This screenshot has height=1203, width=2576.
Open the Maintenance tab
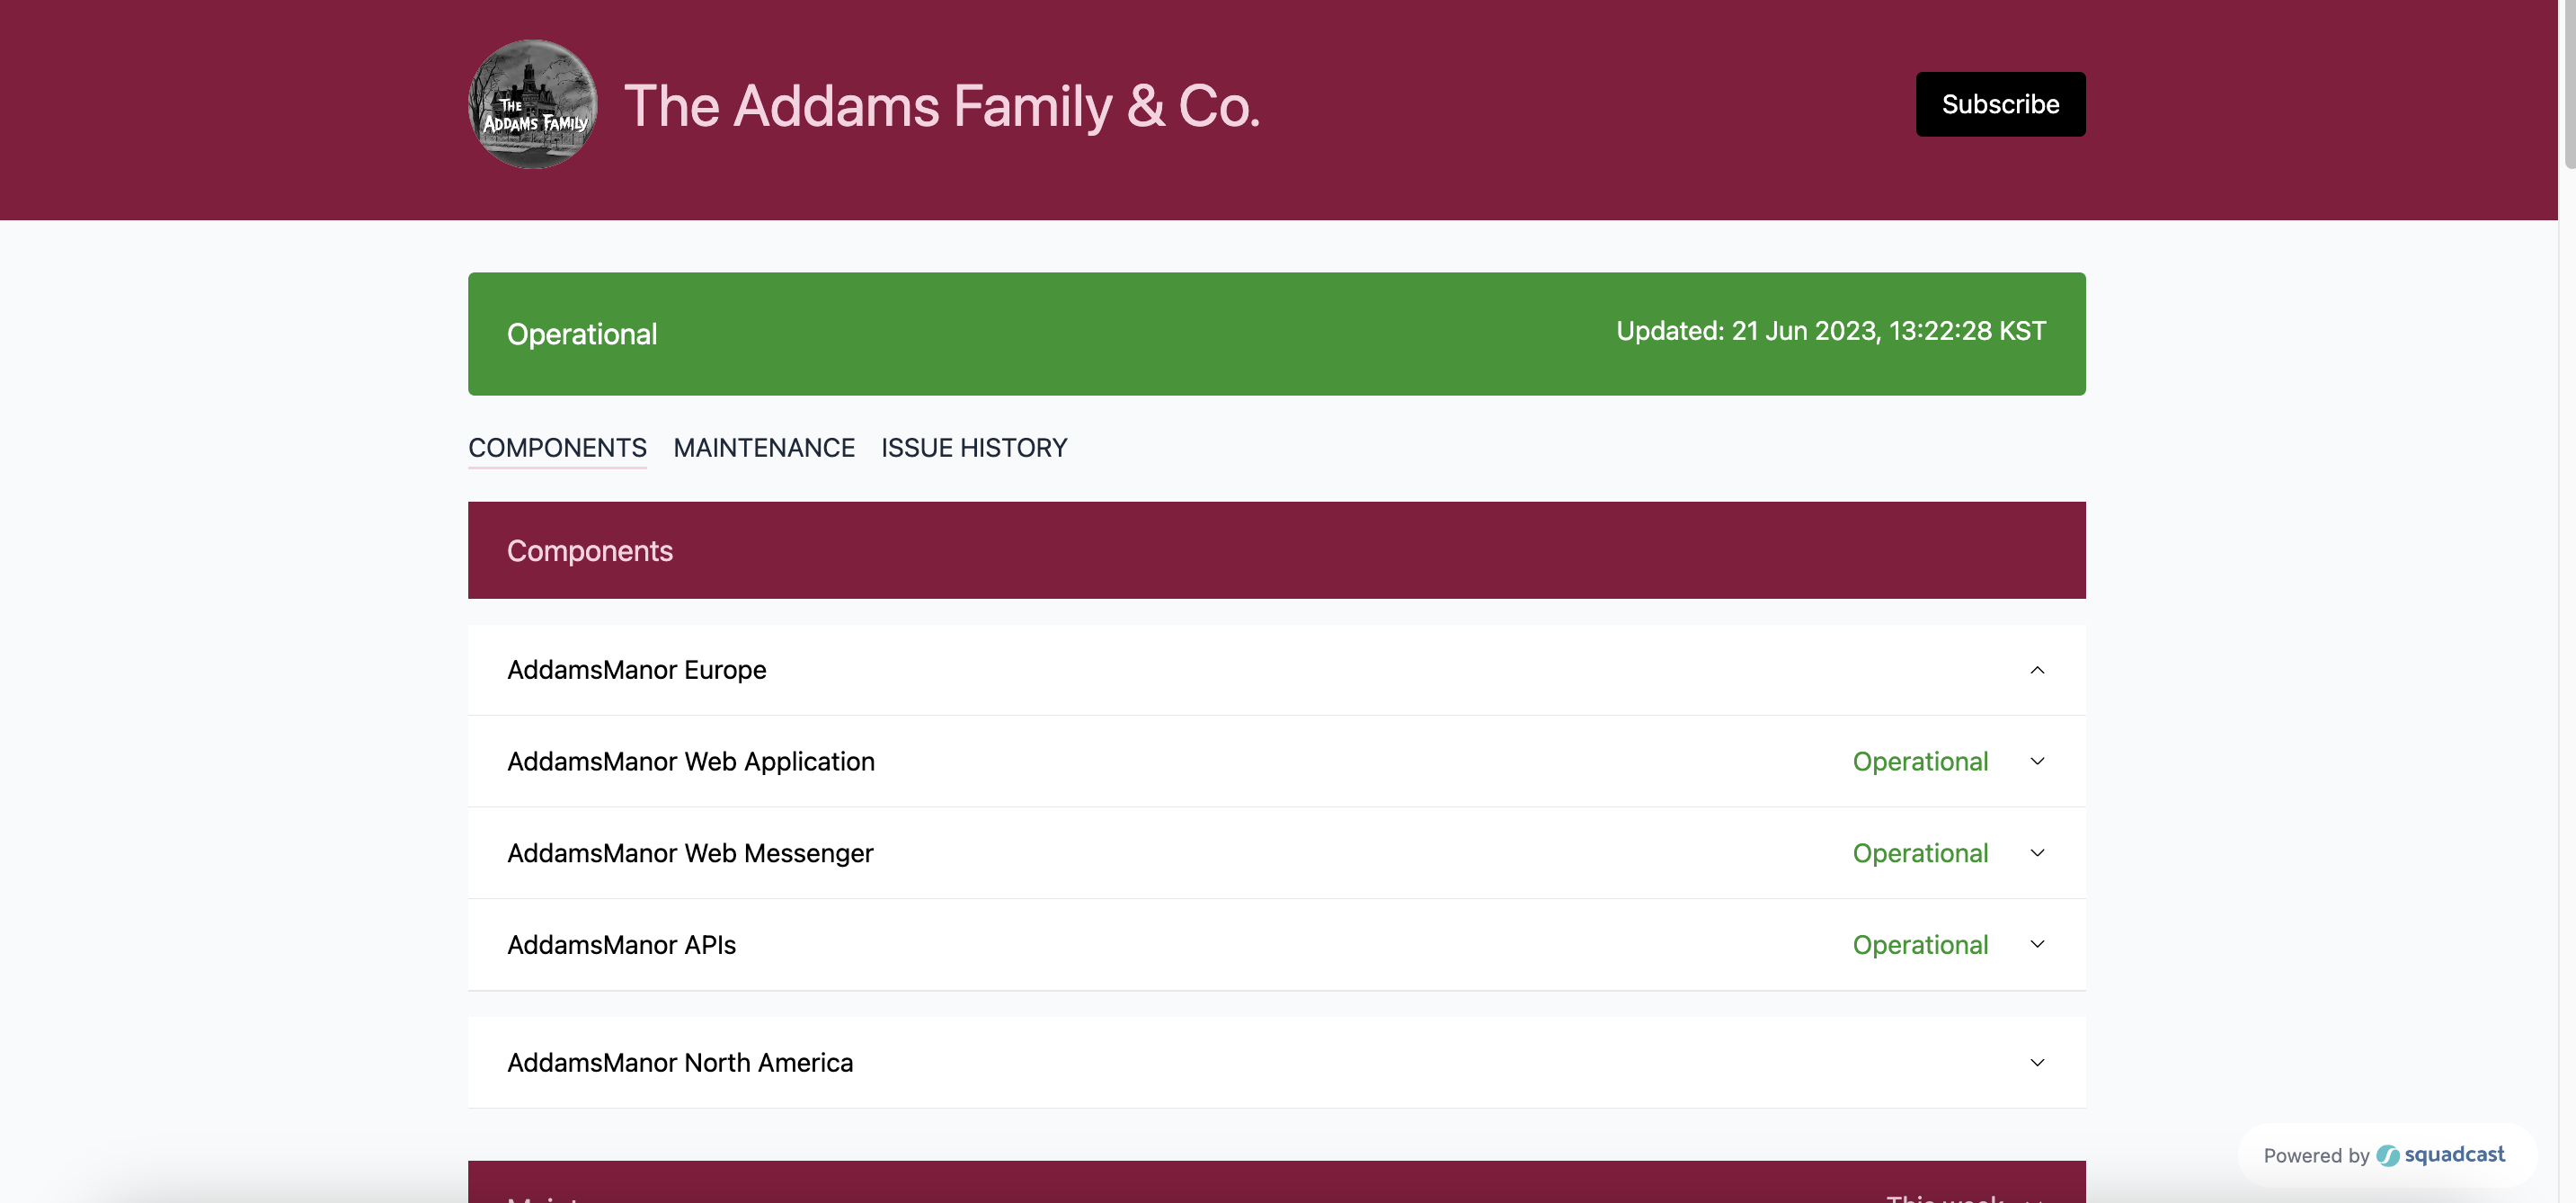coord(764,448)
